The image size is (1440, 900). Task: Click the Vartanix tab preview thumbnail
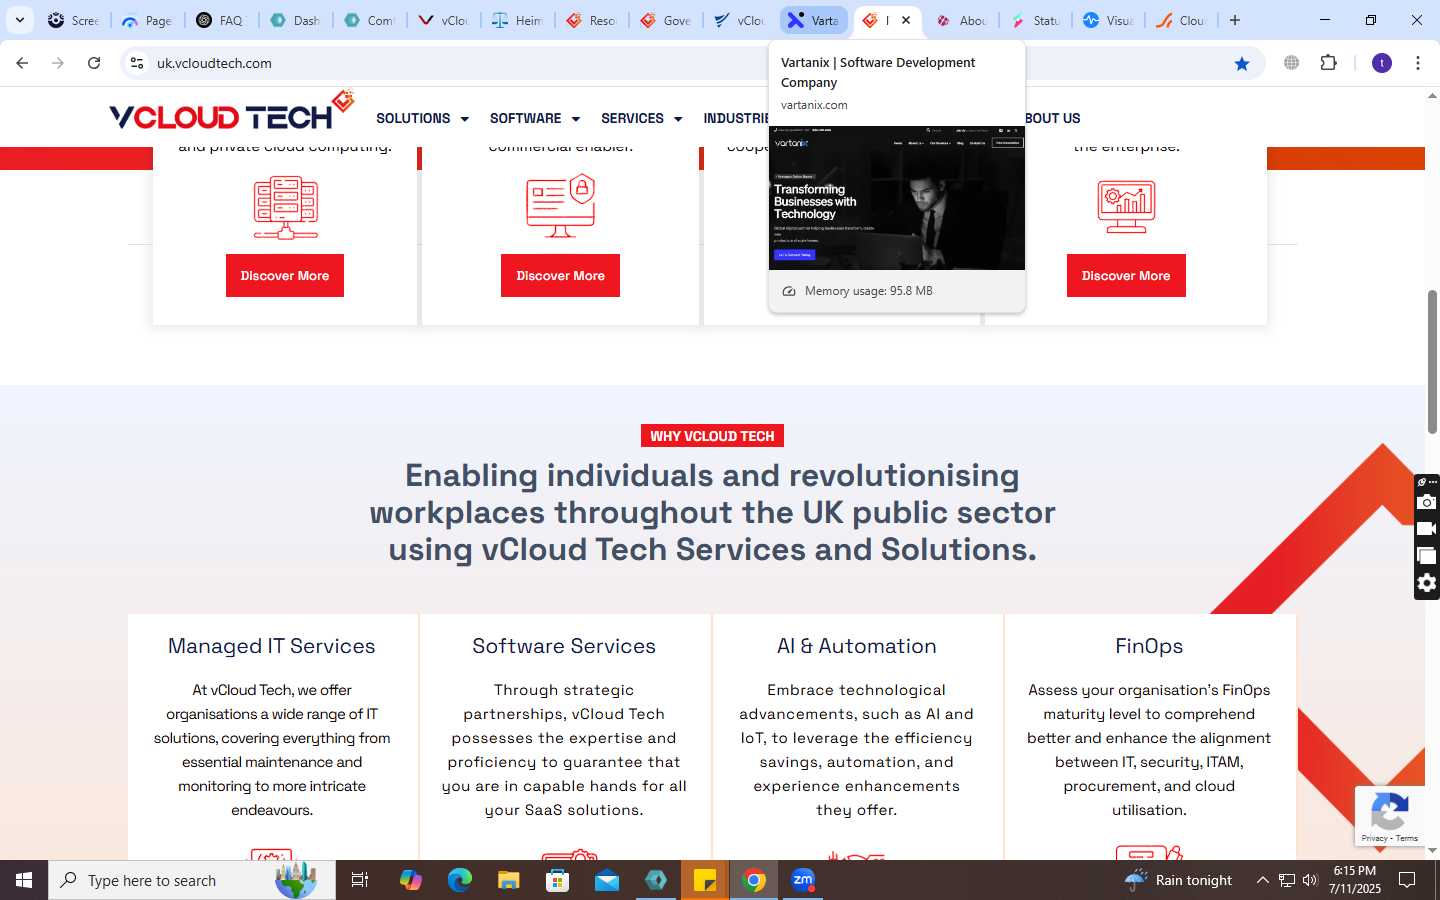[x=897, y=198]
